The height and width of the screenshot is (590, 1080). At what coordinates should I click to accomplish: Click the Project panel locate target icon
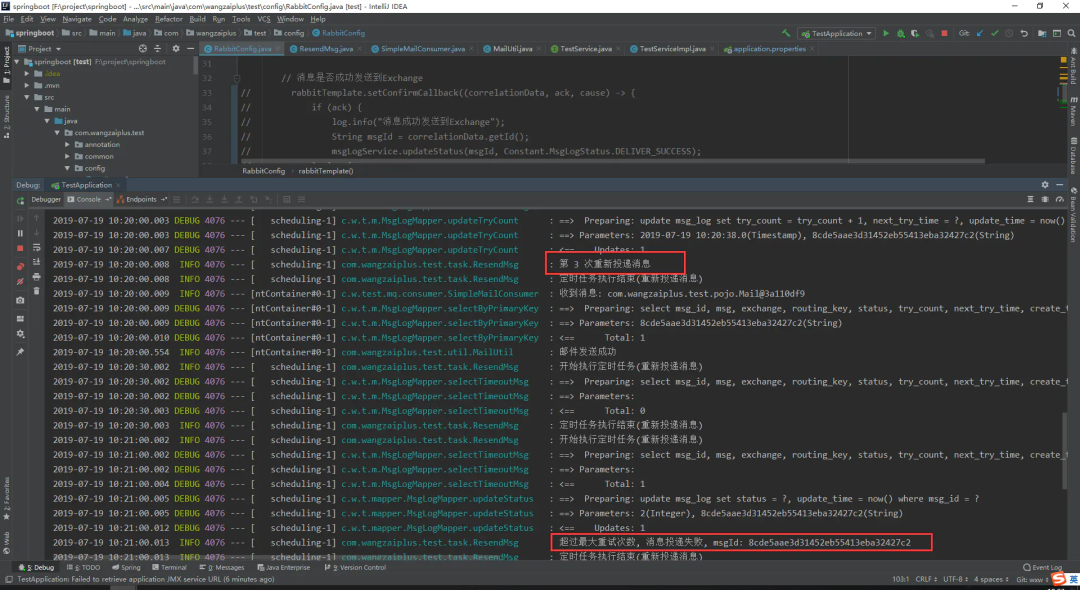pos(143,49)
